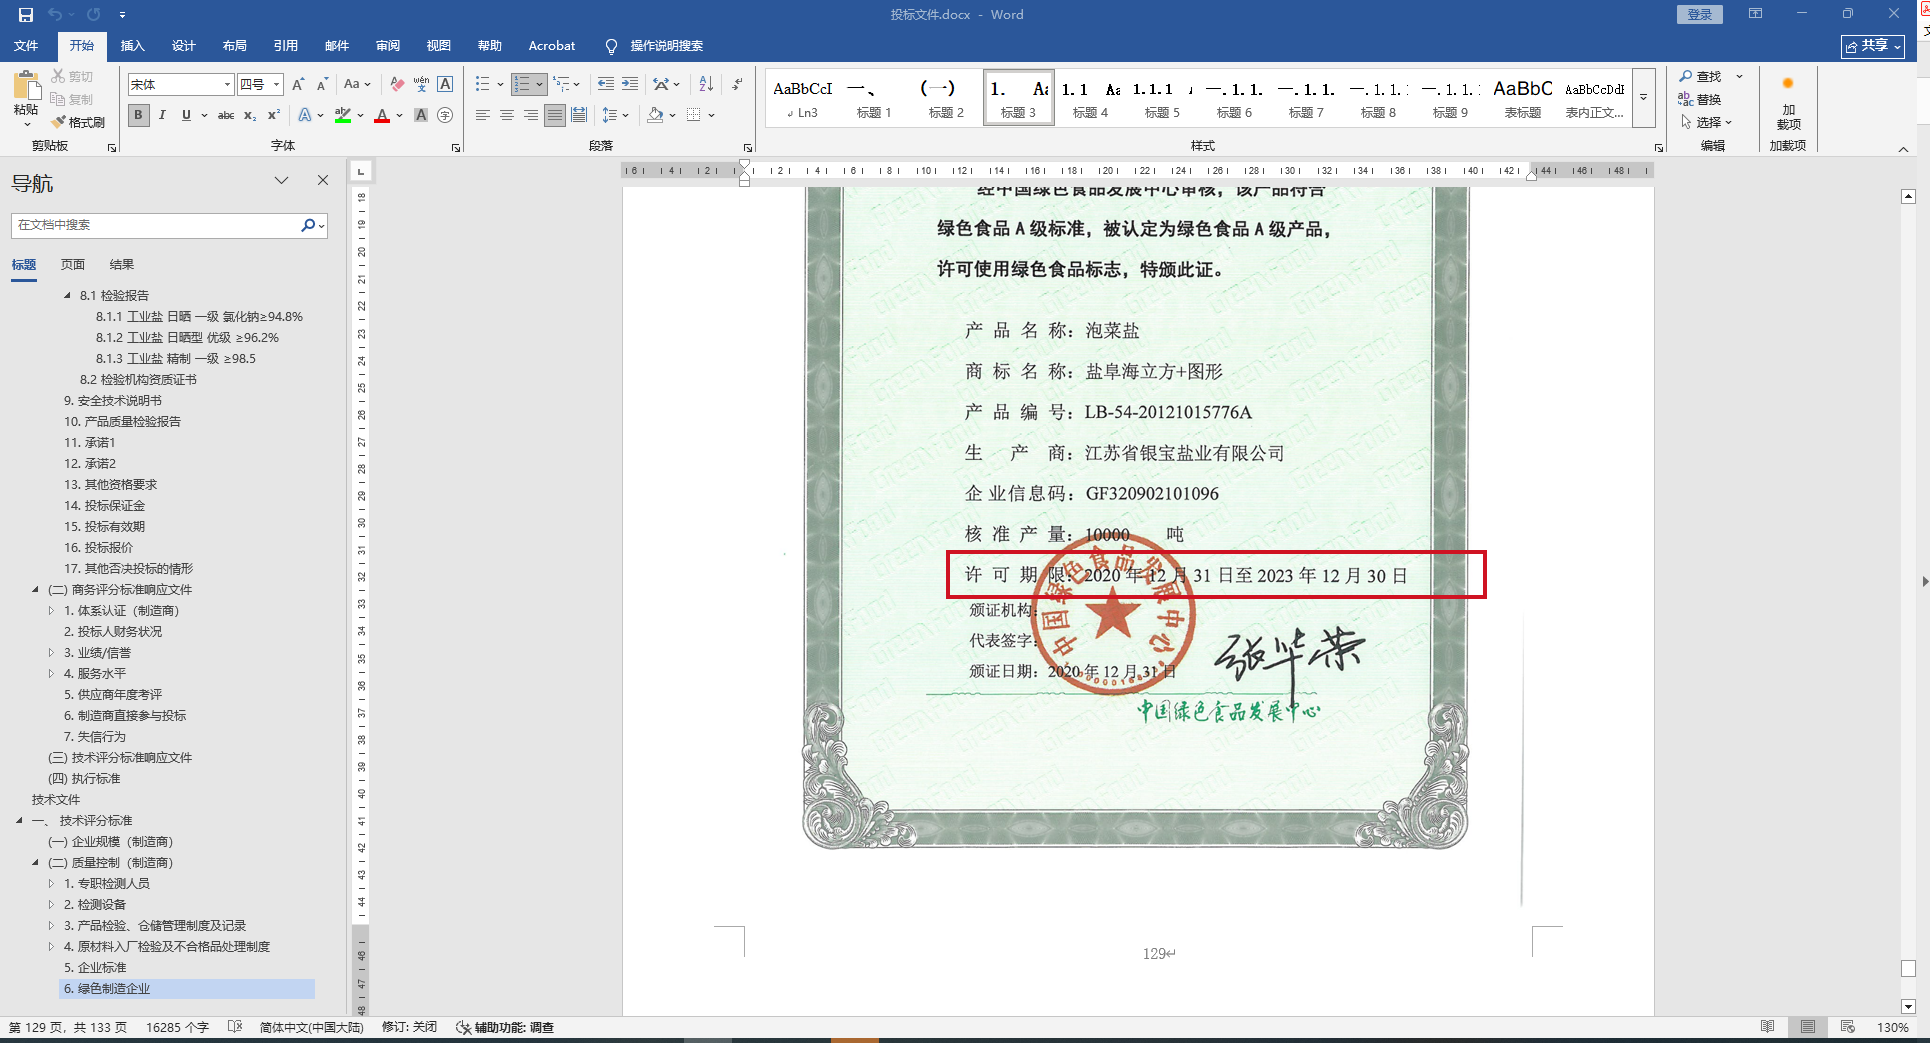Viewport: 1930px width, 1043px height.
Task: Click the vertical scrollbar down arrow
Action: (1908, 1007)
